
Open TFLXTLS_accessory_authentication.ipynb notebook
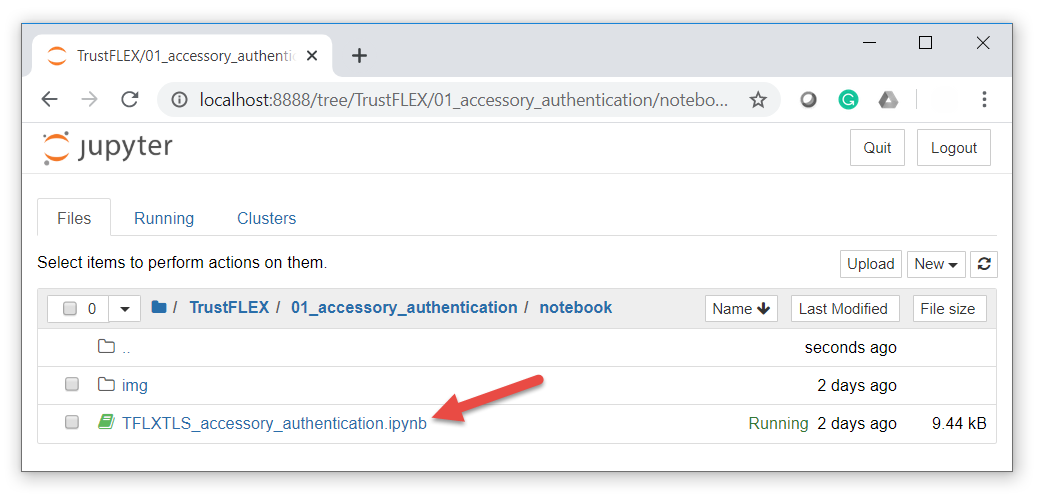[274, 423]
